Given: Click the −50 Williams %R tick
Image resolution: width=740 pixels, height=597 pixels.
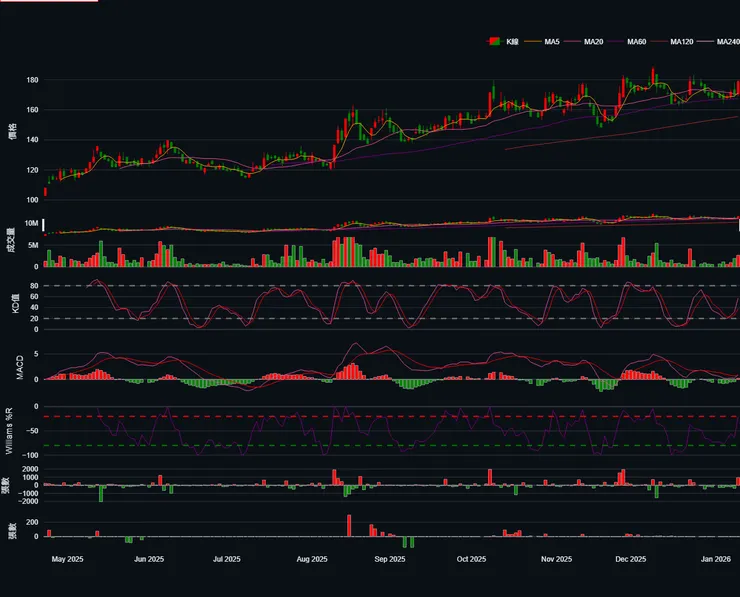Looking at the screenshot, I should (x=33, y=431).
